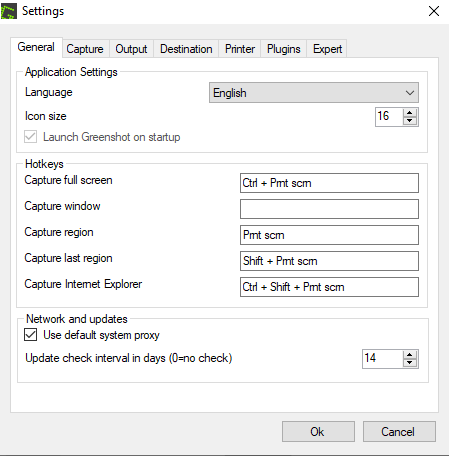
Task: Open the Printer tab
Action: 240,49
